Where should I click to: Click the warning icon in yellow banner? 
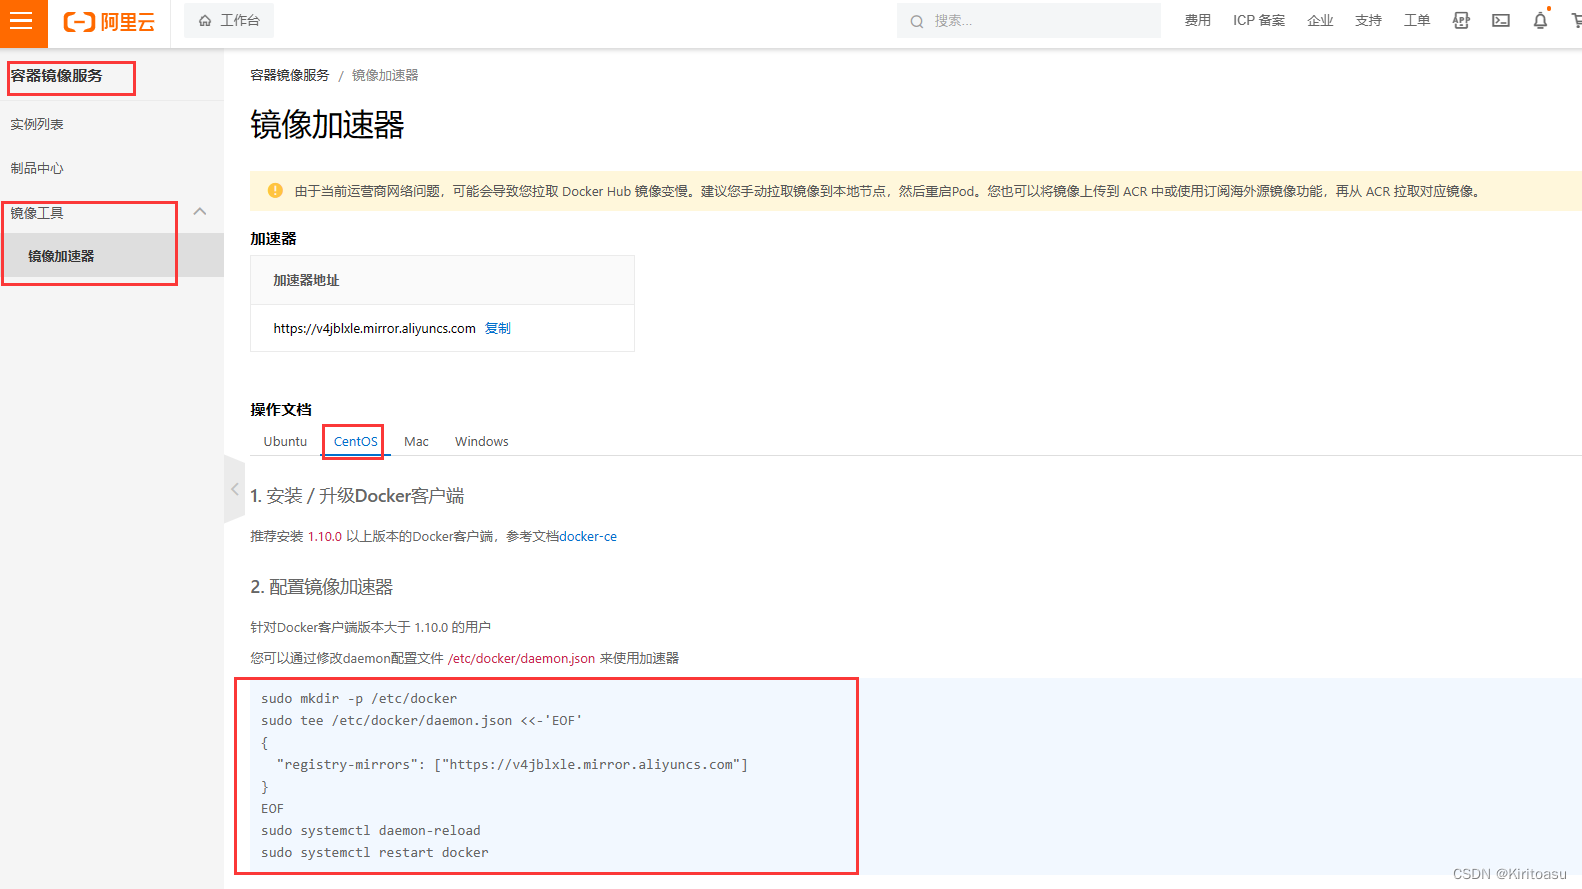[275, 190]
